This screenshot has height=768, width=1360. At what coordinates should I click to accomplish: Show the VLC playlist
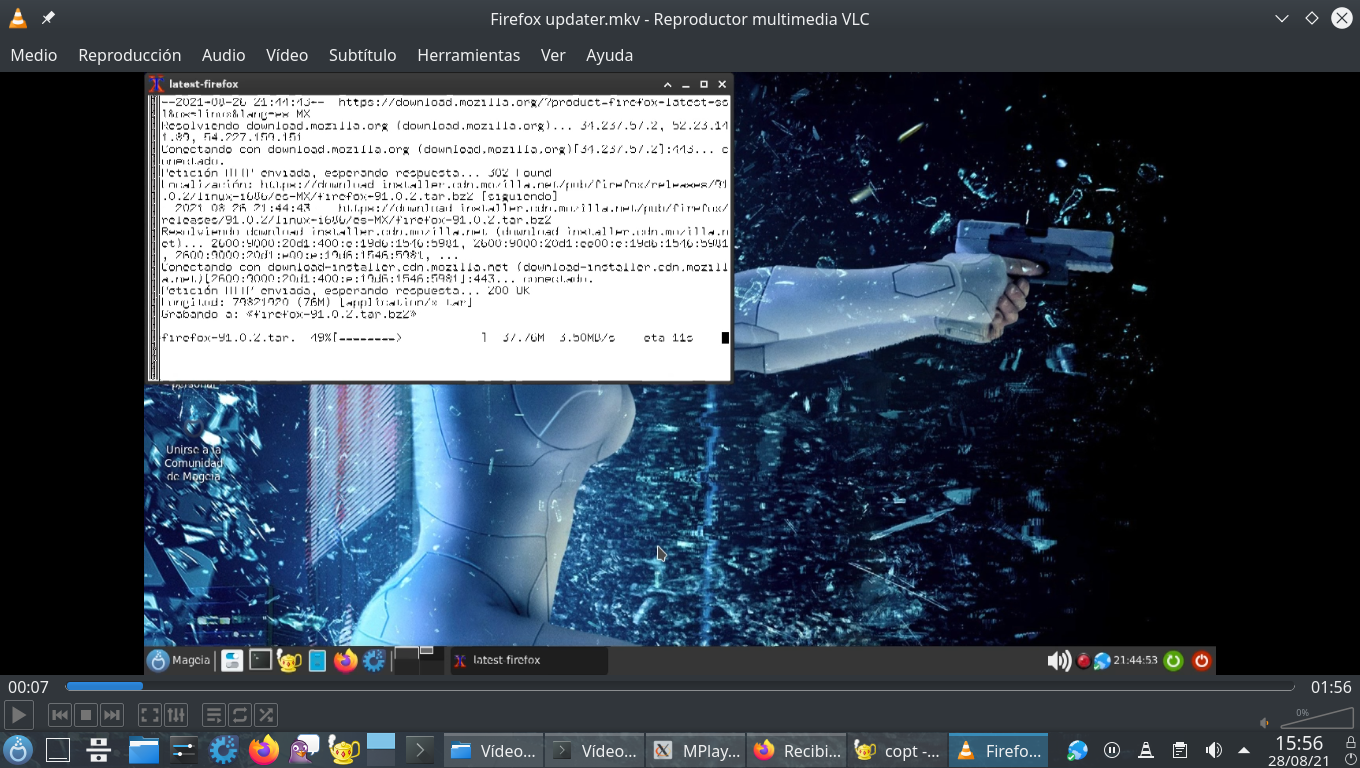point(214,715)
